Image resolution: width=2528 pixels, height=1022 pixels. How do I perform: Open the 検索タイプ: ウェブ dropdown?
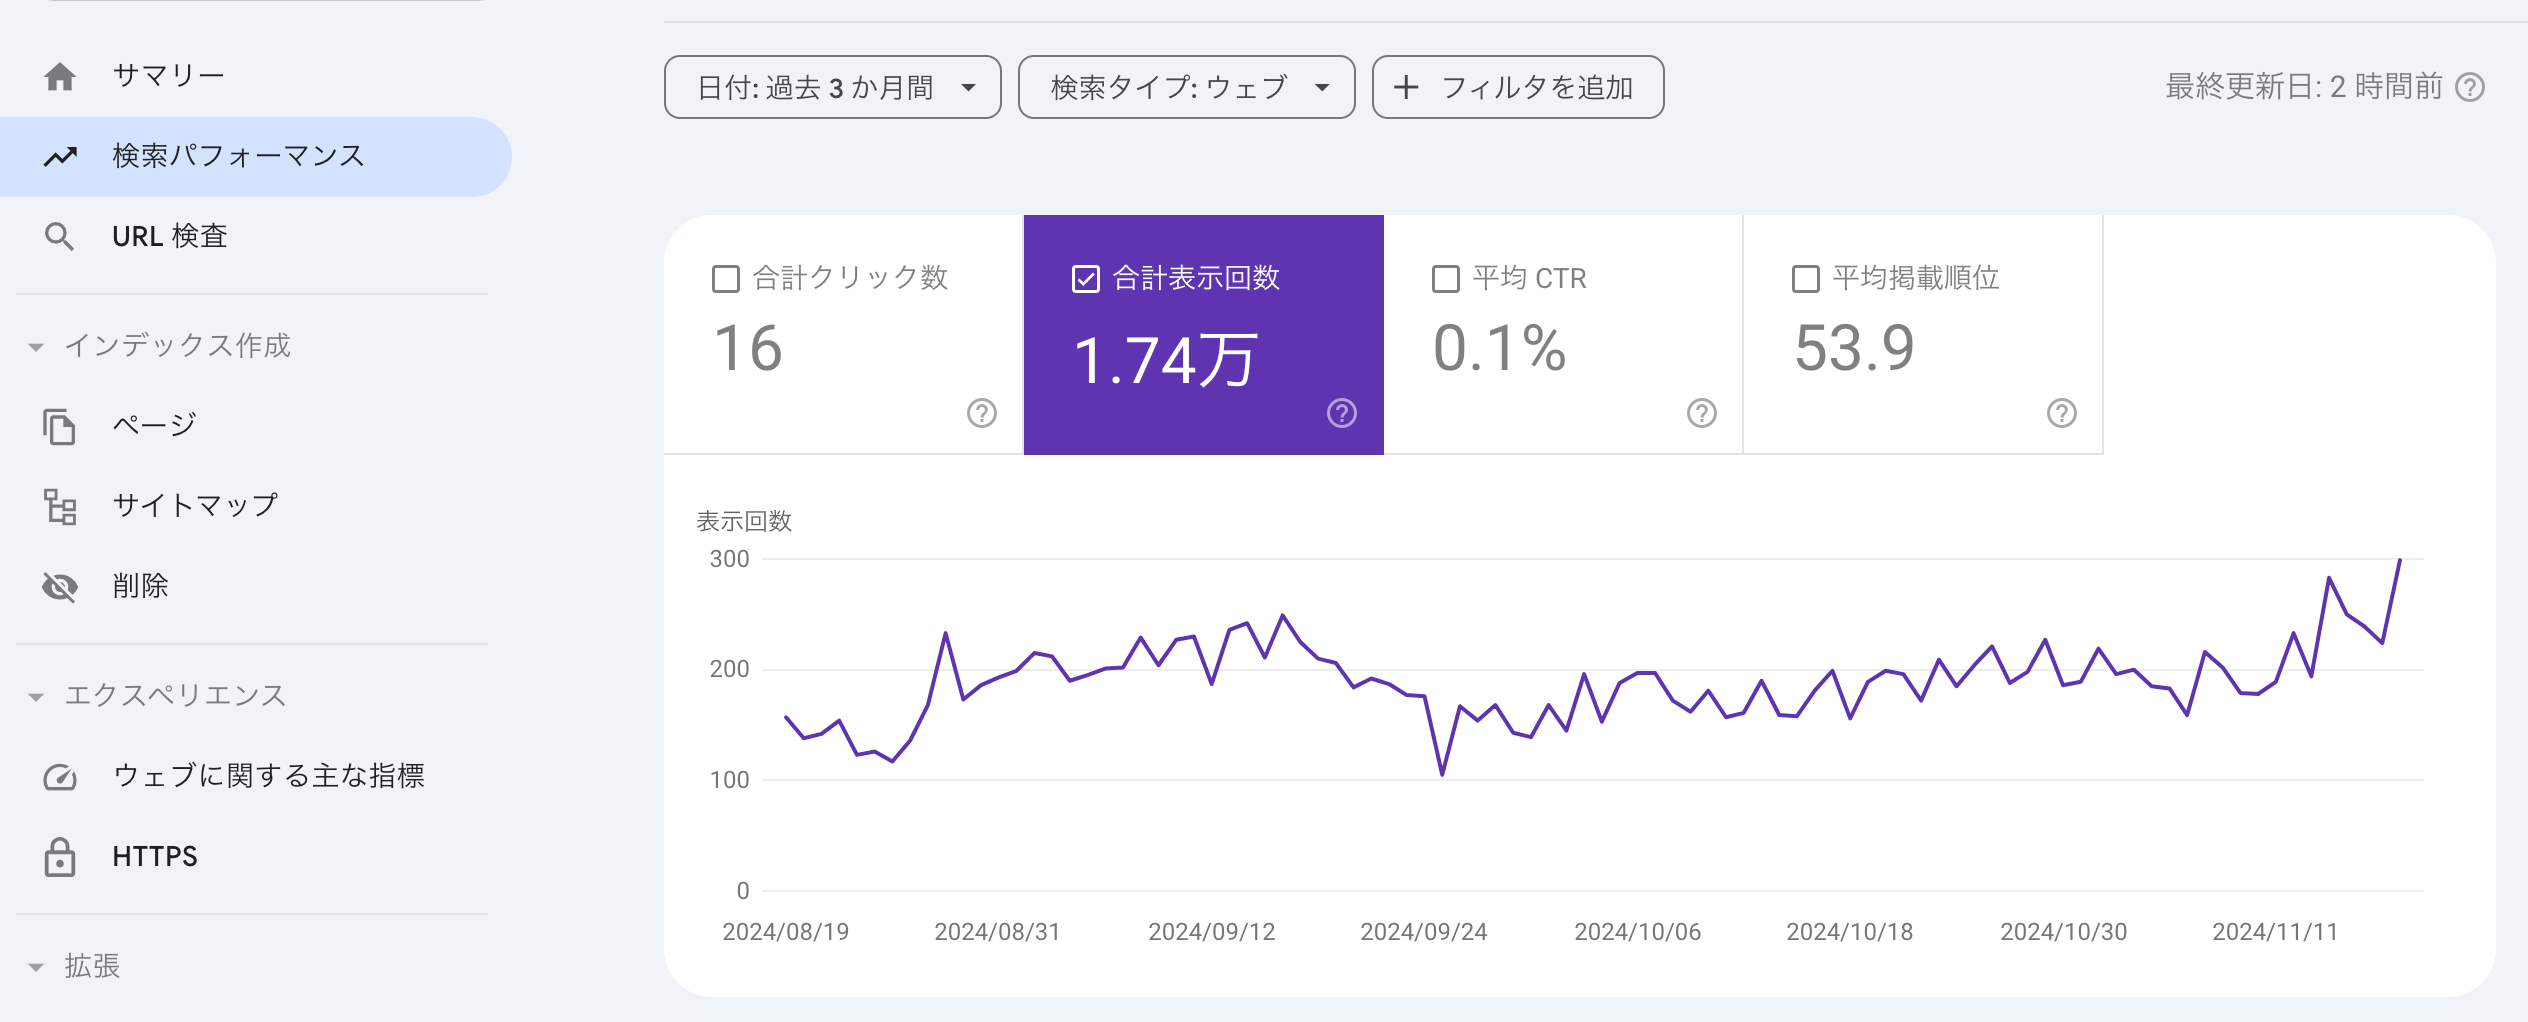[1187, 87]
